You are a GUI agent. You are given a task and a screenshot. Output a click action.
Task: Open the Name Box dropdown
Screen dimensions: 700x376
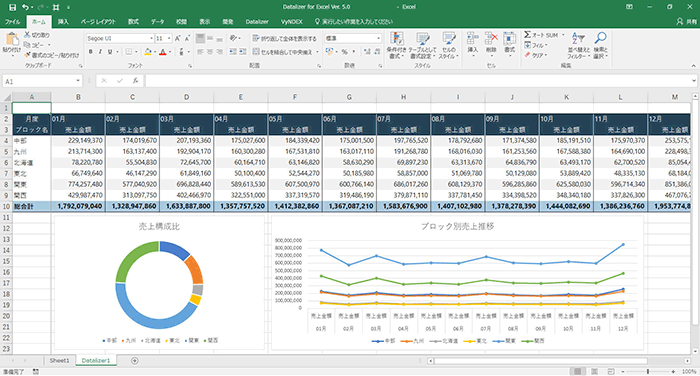[x=78, y=81]
